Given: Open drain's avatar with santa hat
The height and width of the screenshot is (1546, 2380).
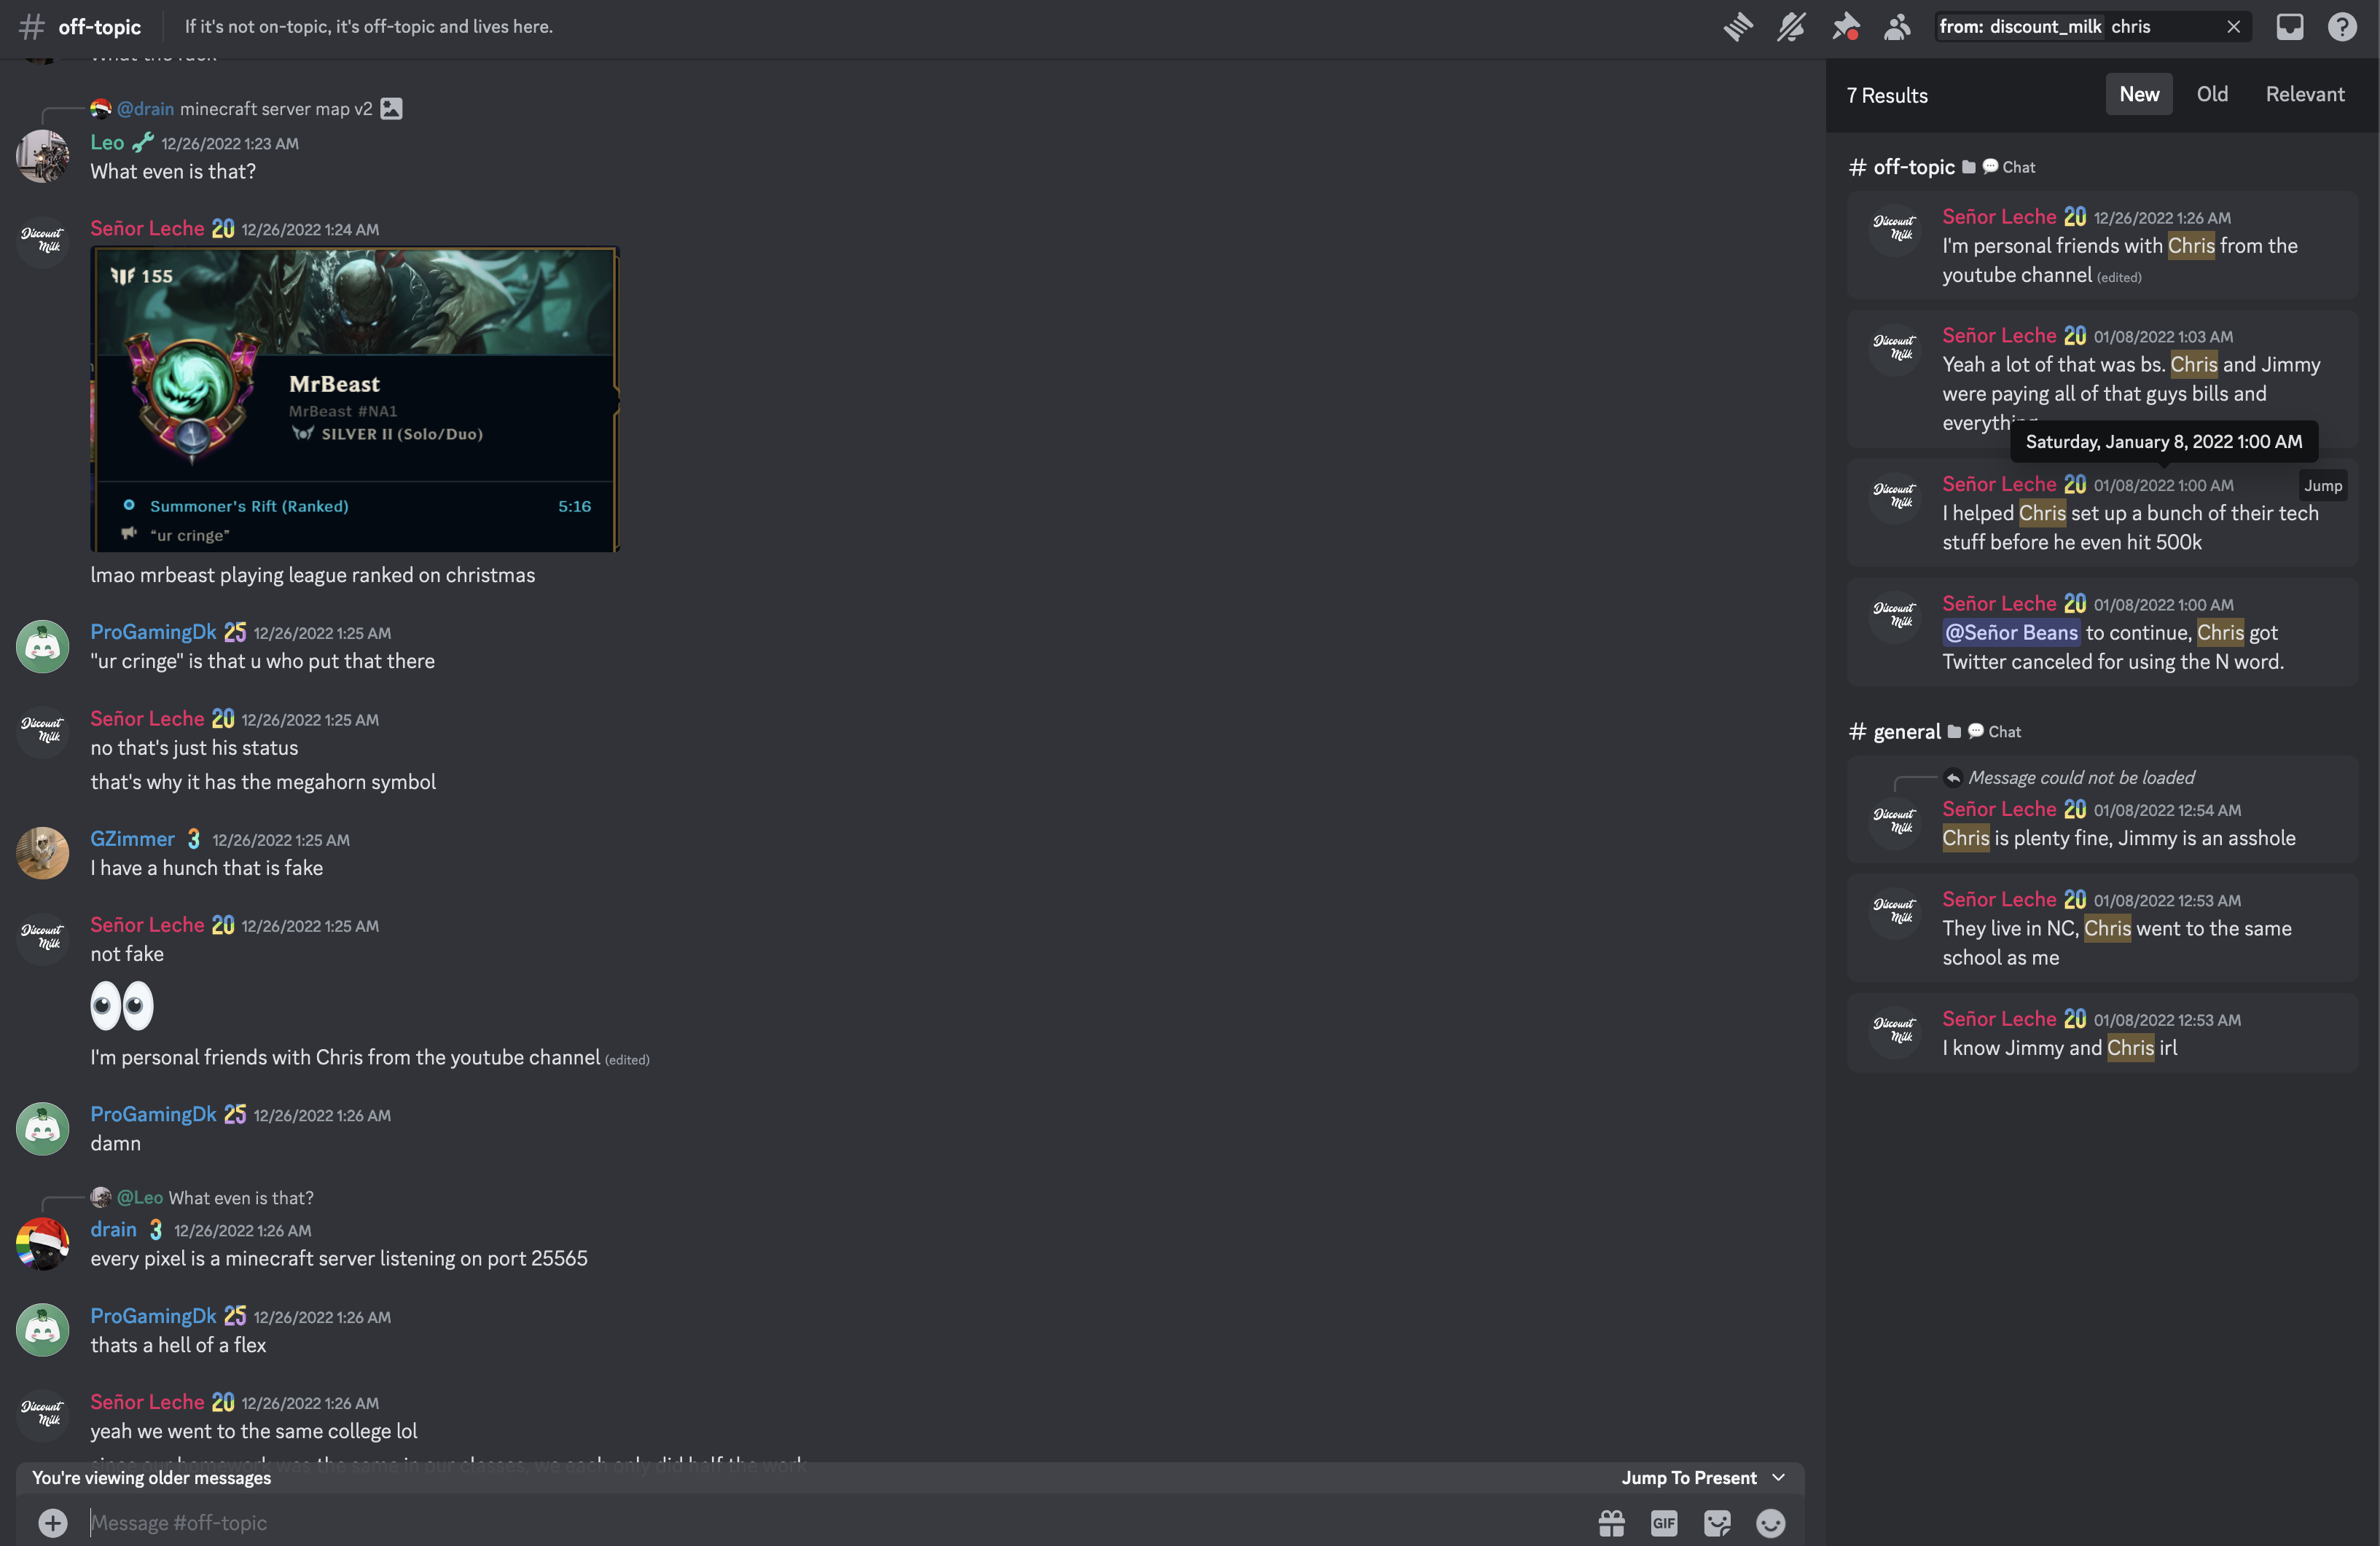Looking at the screenshot, I should pos(42,1244).
